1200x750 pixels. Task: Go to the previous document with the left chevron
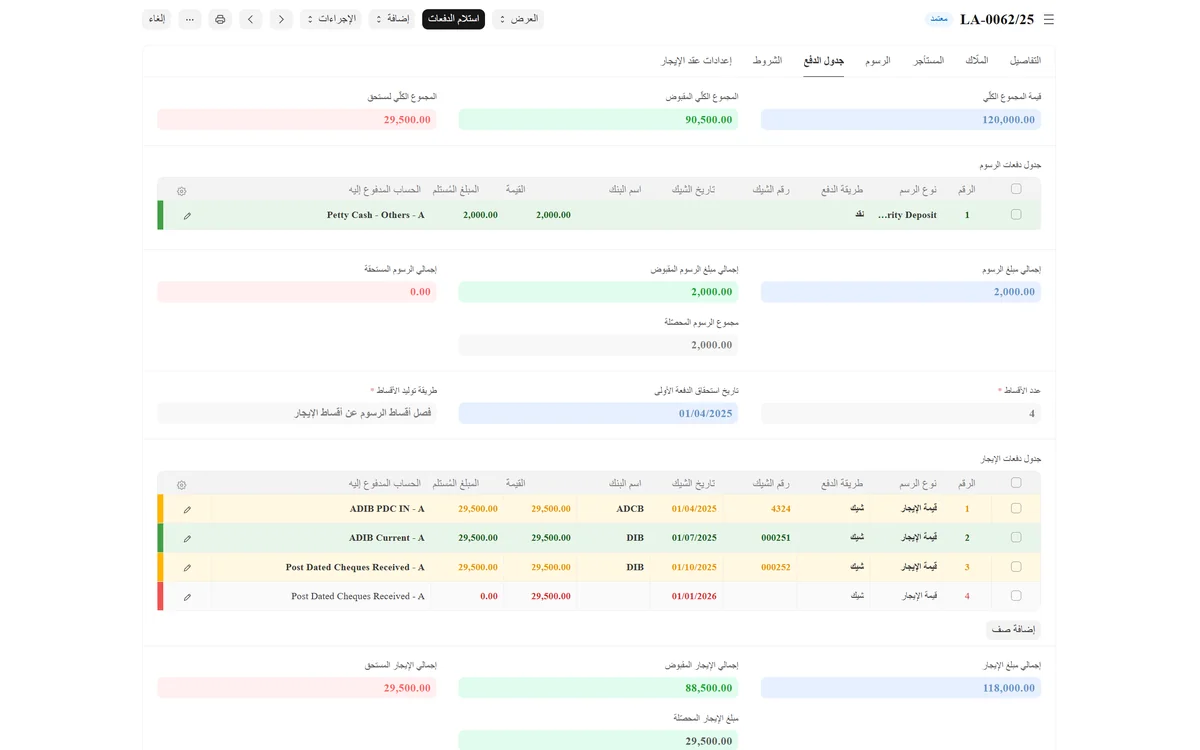pyautogui.click(x=251, y=19)
